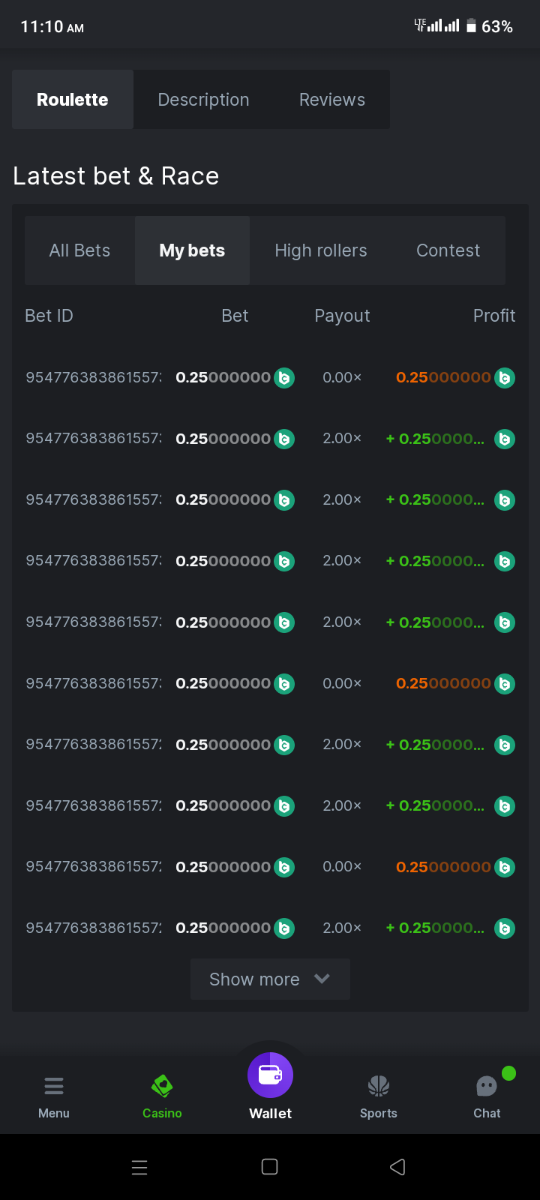Image resolution: width=540 pixels, height=1200 pixels.
Task: Tap the Android back triangle icon
Action: 397,1167
